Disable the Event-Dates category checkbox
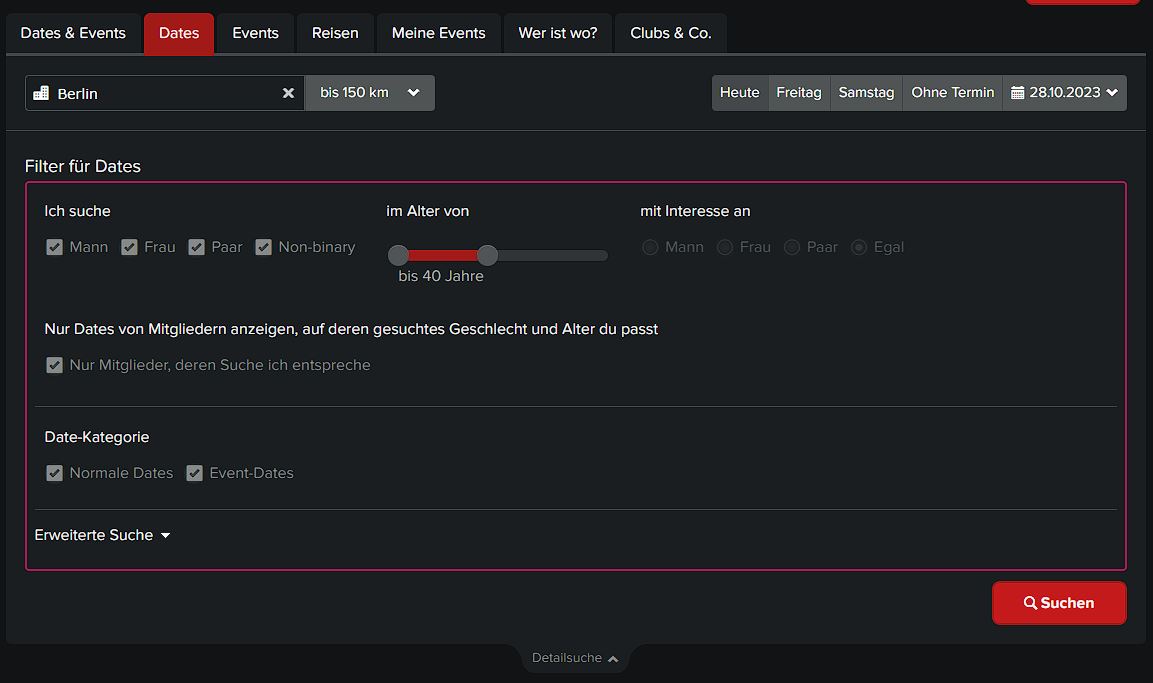The image size is (1153, 683). pos(194,473)
